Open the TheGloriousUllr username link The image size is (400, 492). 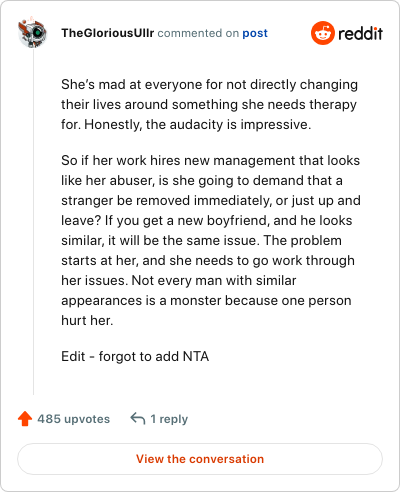[x=108, y=33]
